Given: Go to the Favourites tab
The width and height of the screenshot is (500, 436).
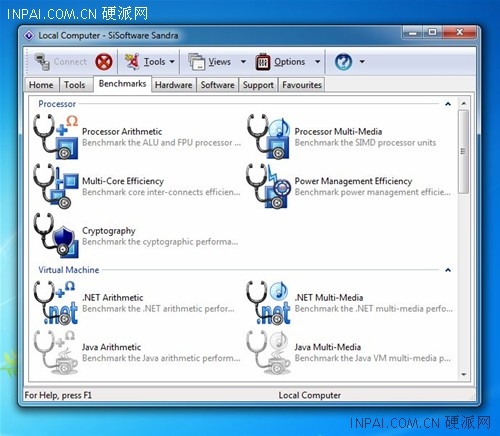Looking at the screenshot, I should (302, 85).
